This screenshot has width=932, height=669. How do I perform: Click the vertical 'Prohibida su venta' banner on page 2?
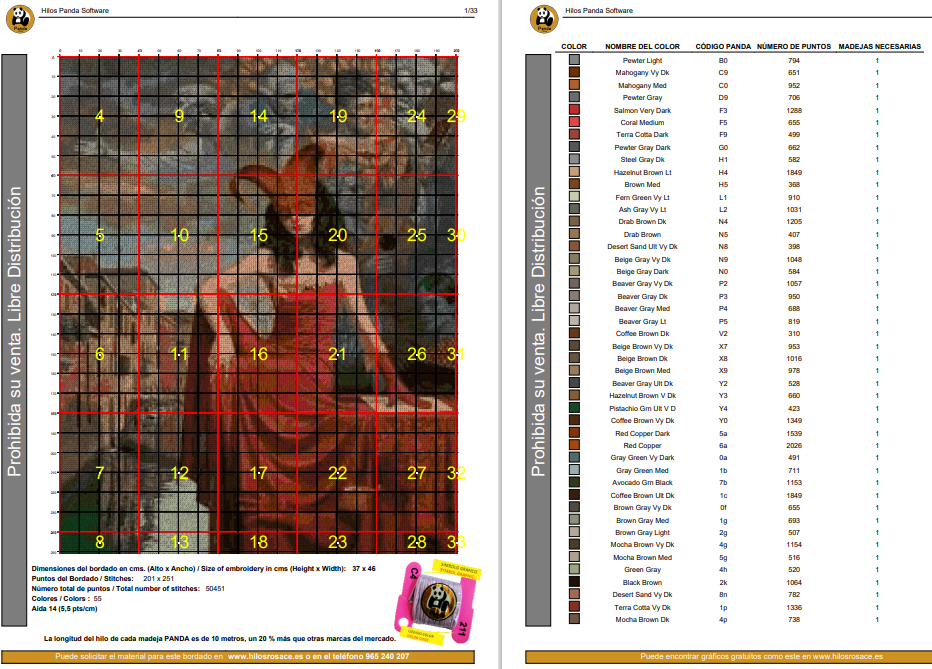(538, 340)
